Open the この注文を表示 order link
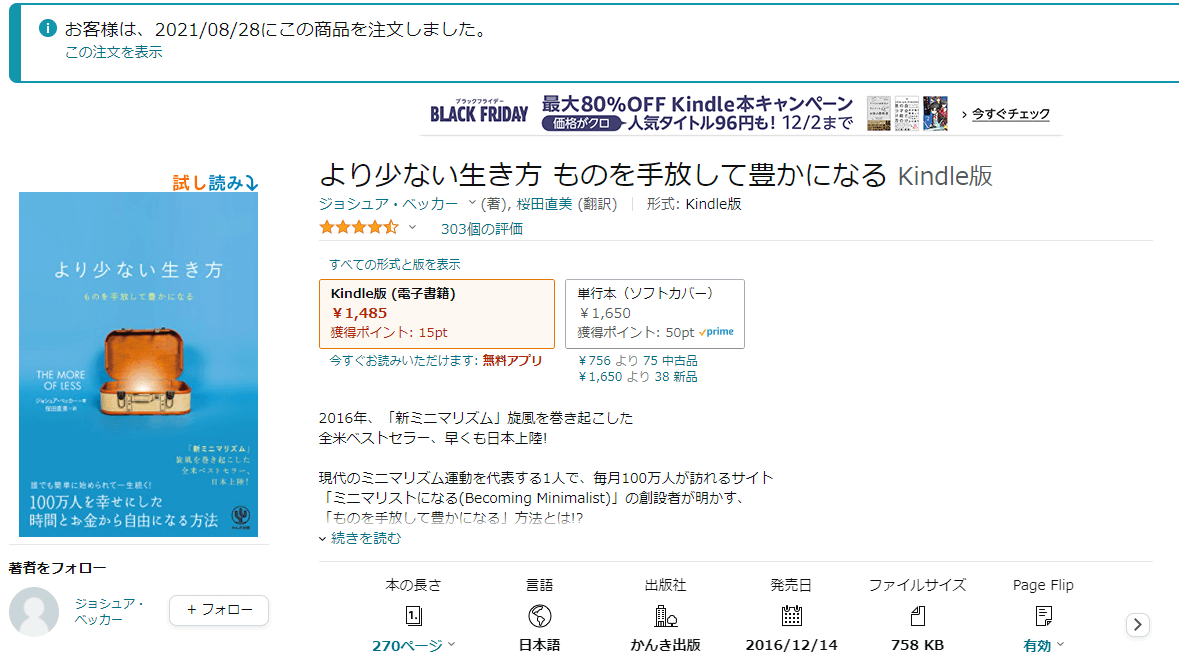Viewport: 1179px width, 672px height. [x=114, y=52]
